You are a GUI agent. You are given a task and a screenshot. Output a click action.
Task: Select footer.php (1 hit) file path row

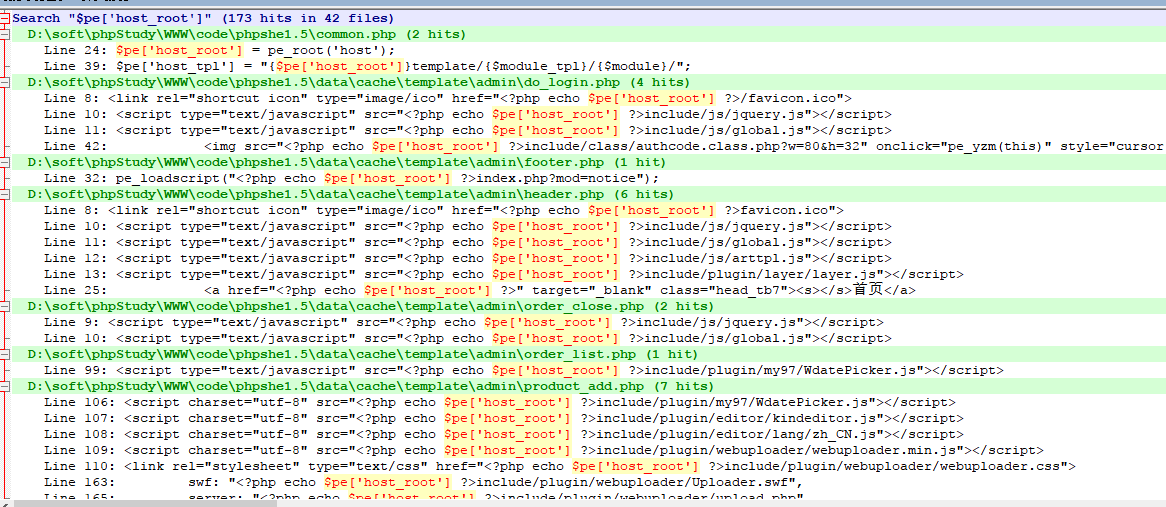point(346,163)
